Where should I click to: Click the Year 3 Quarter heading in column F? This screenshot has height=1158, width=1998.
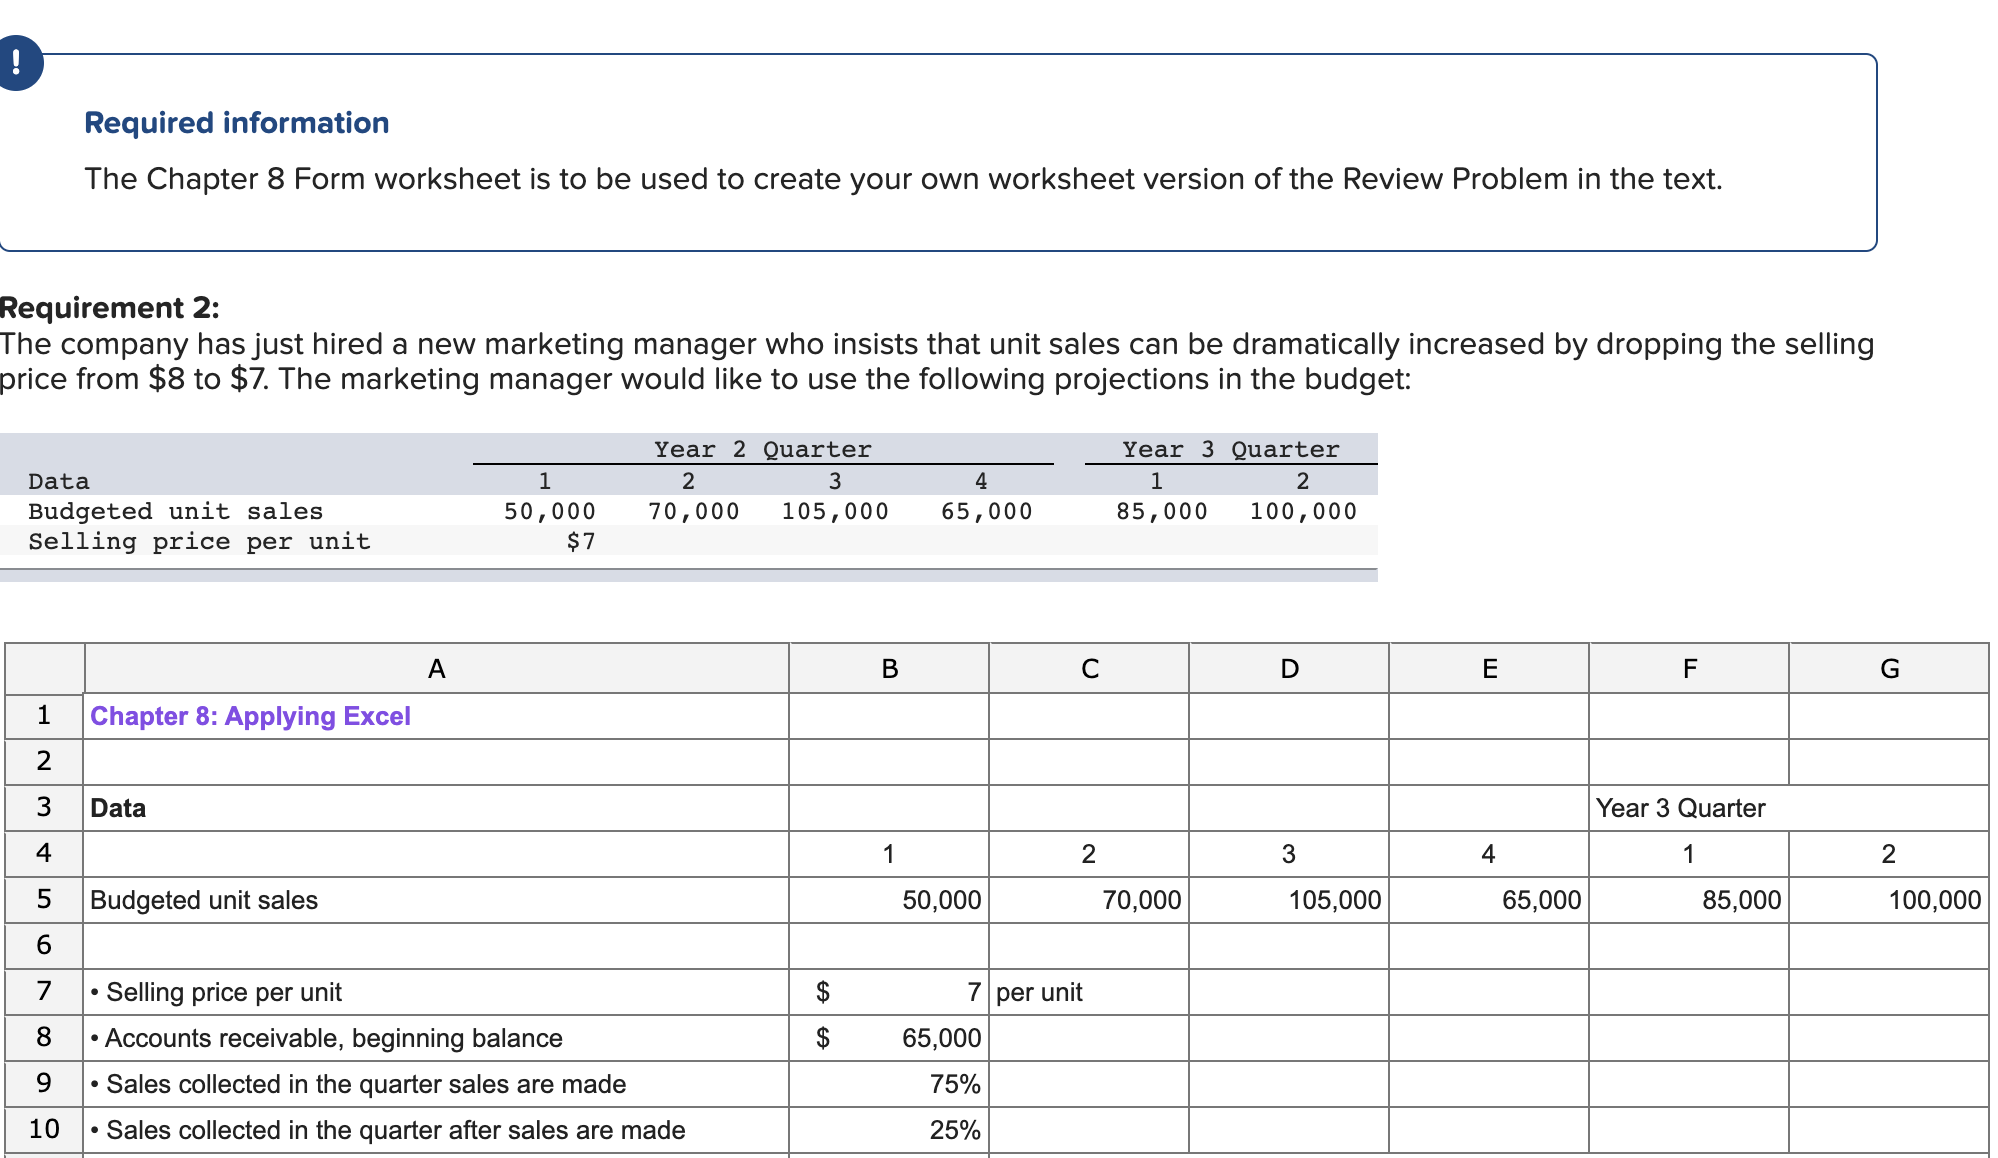click(1680, 807)
